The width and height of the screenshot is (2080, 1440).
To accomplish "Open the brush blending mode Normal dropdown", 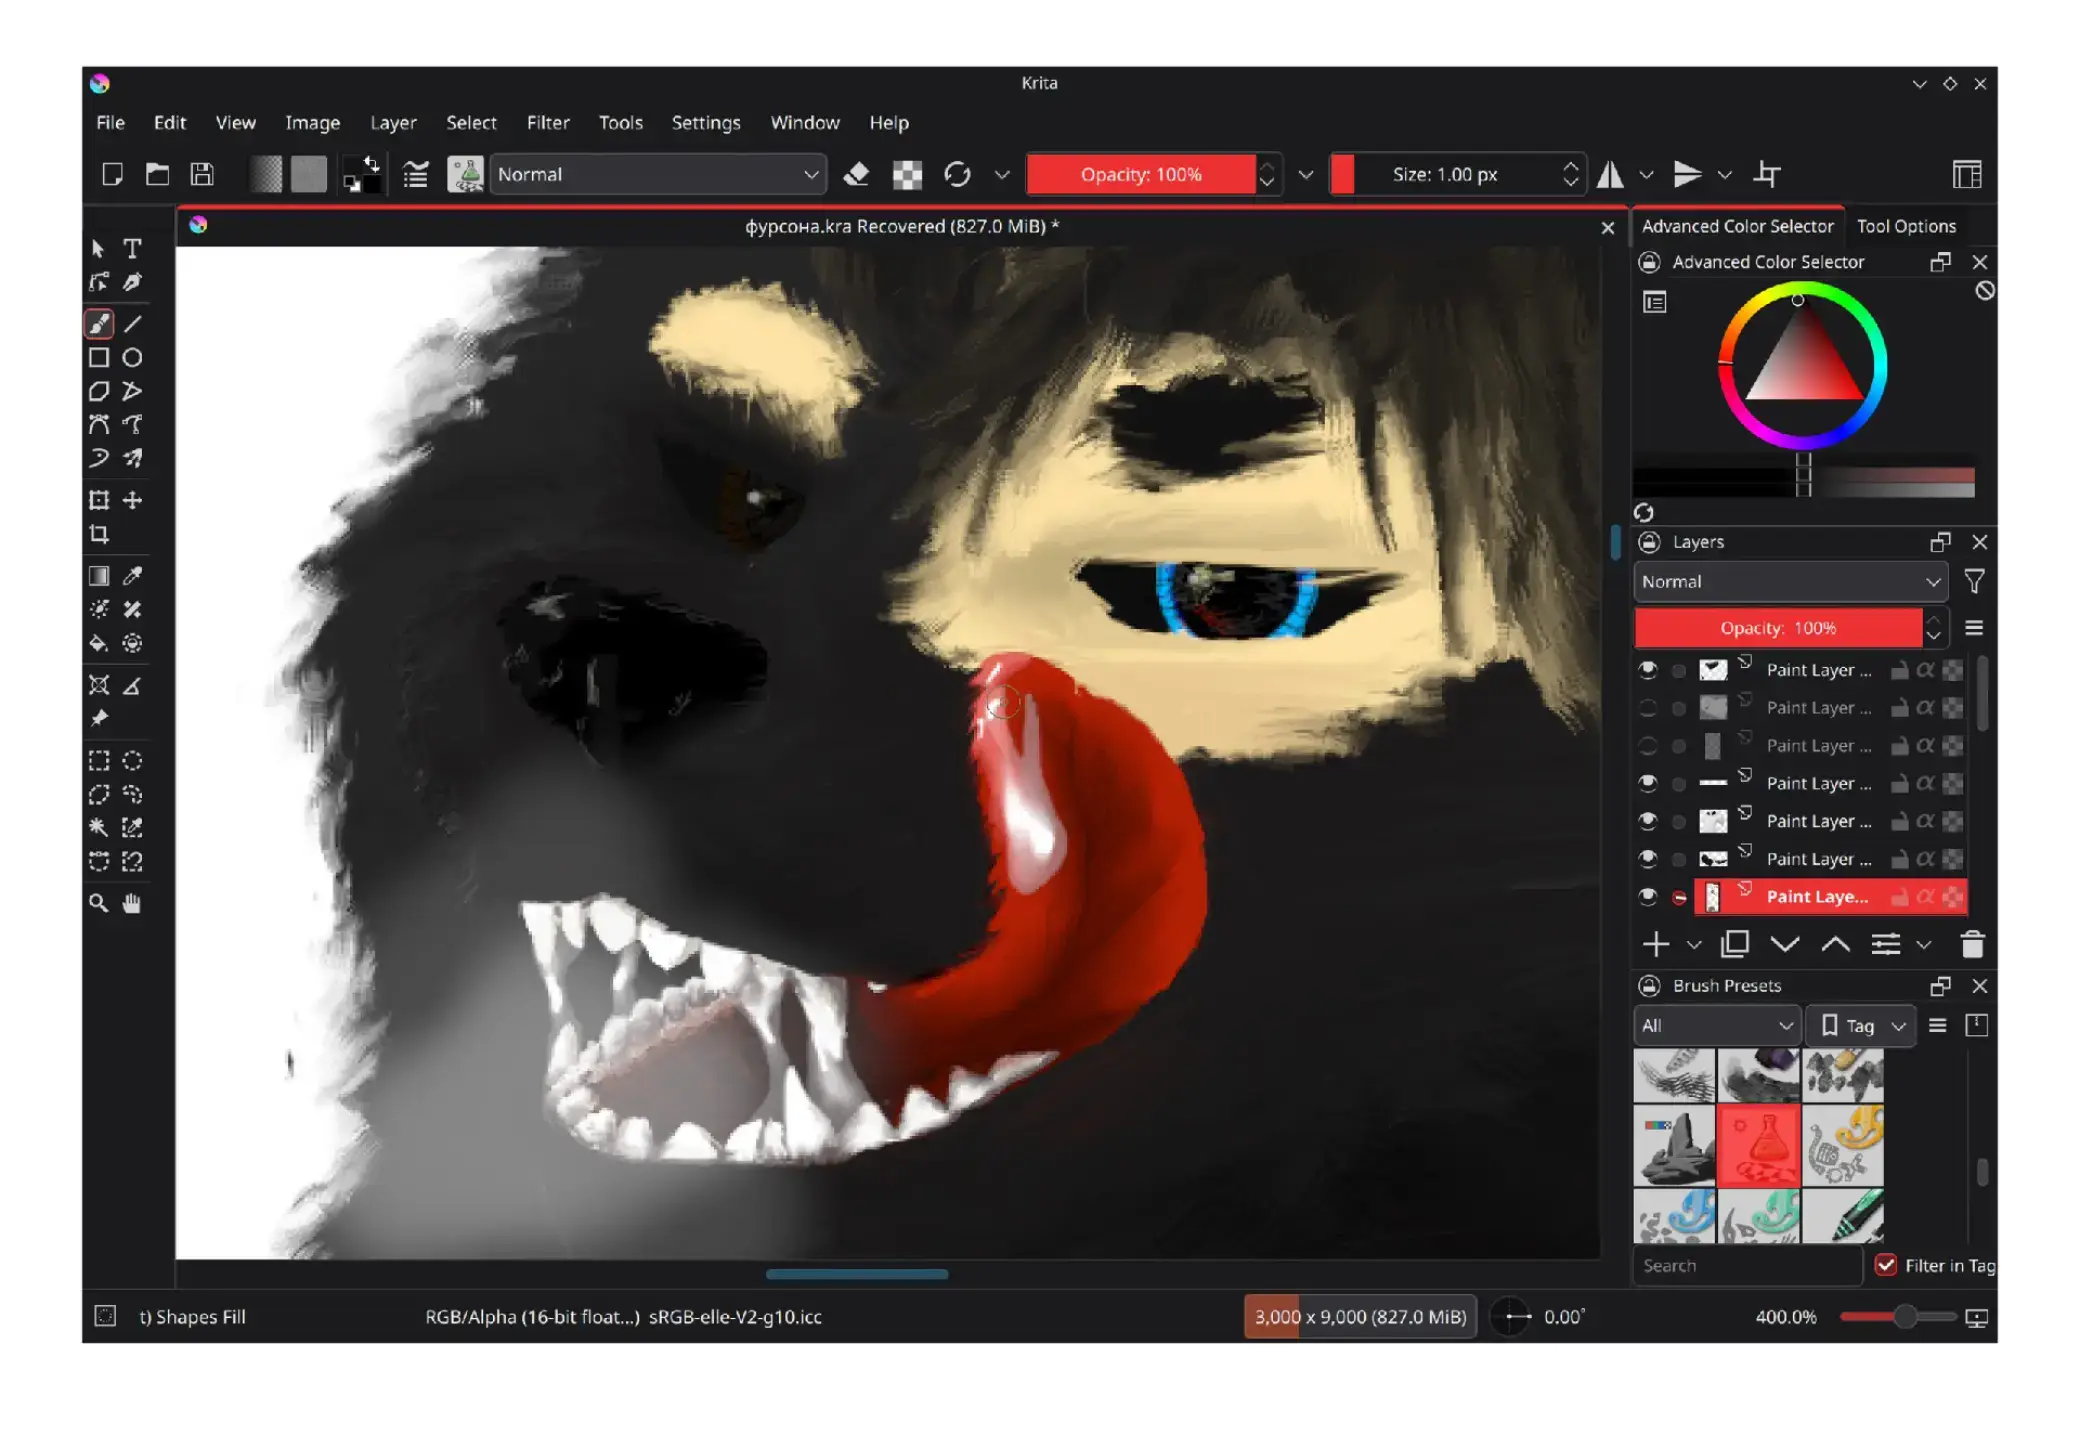I will point(657,175).
